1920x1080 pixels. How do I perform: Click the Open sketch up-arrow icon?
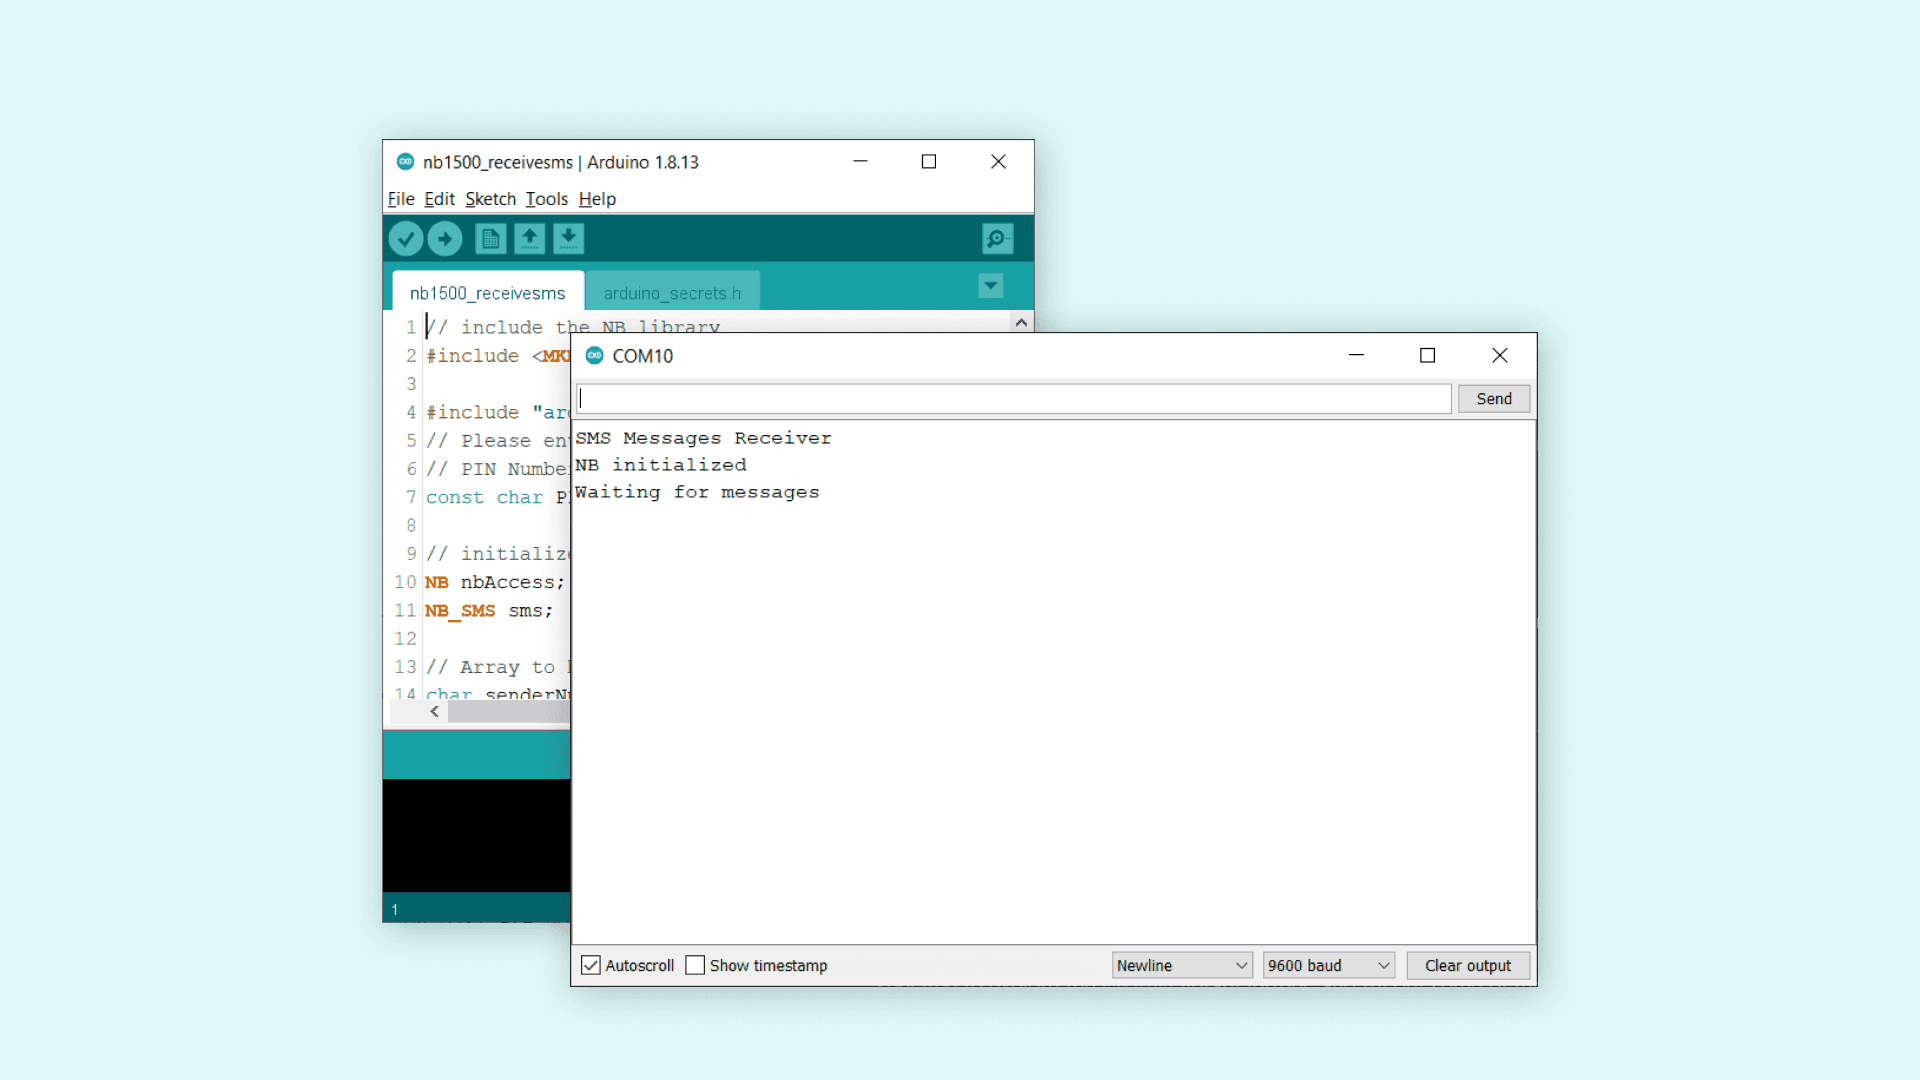529,239
